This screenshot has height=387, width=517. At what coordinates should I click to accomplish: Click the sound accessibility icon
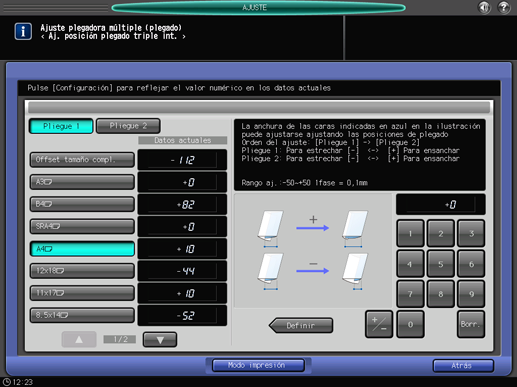(x=484, y=7)
